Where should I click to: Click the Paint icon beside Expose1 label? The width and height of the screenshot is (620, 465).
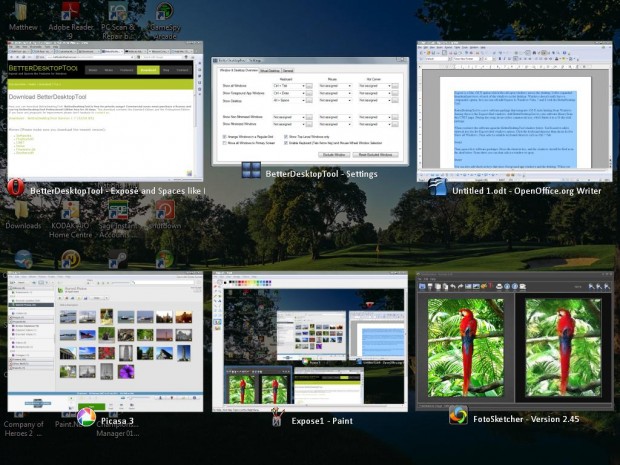tap(277, 418)
